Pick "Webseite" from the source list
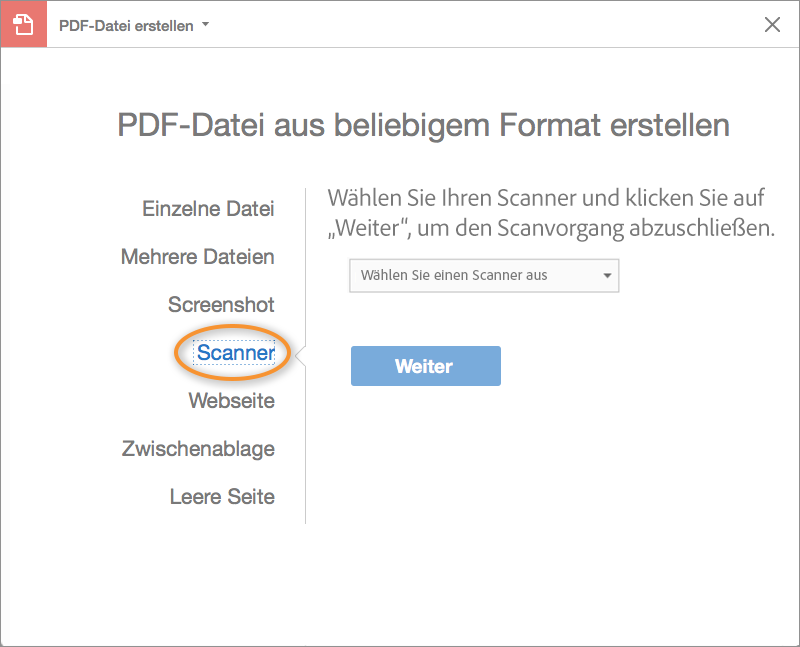 pos(231,401)
